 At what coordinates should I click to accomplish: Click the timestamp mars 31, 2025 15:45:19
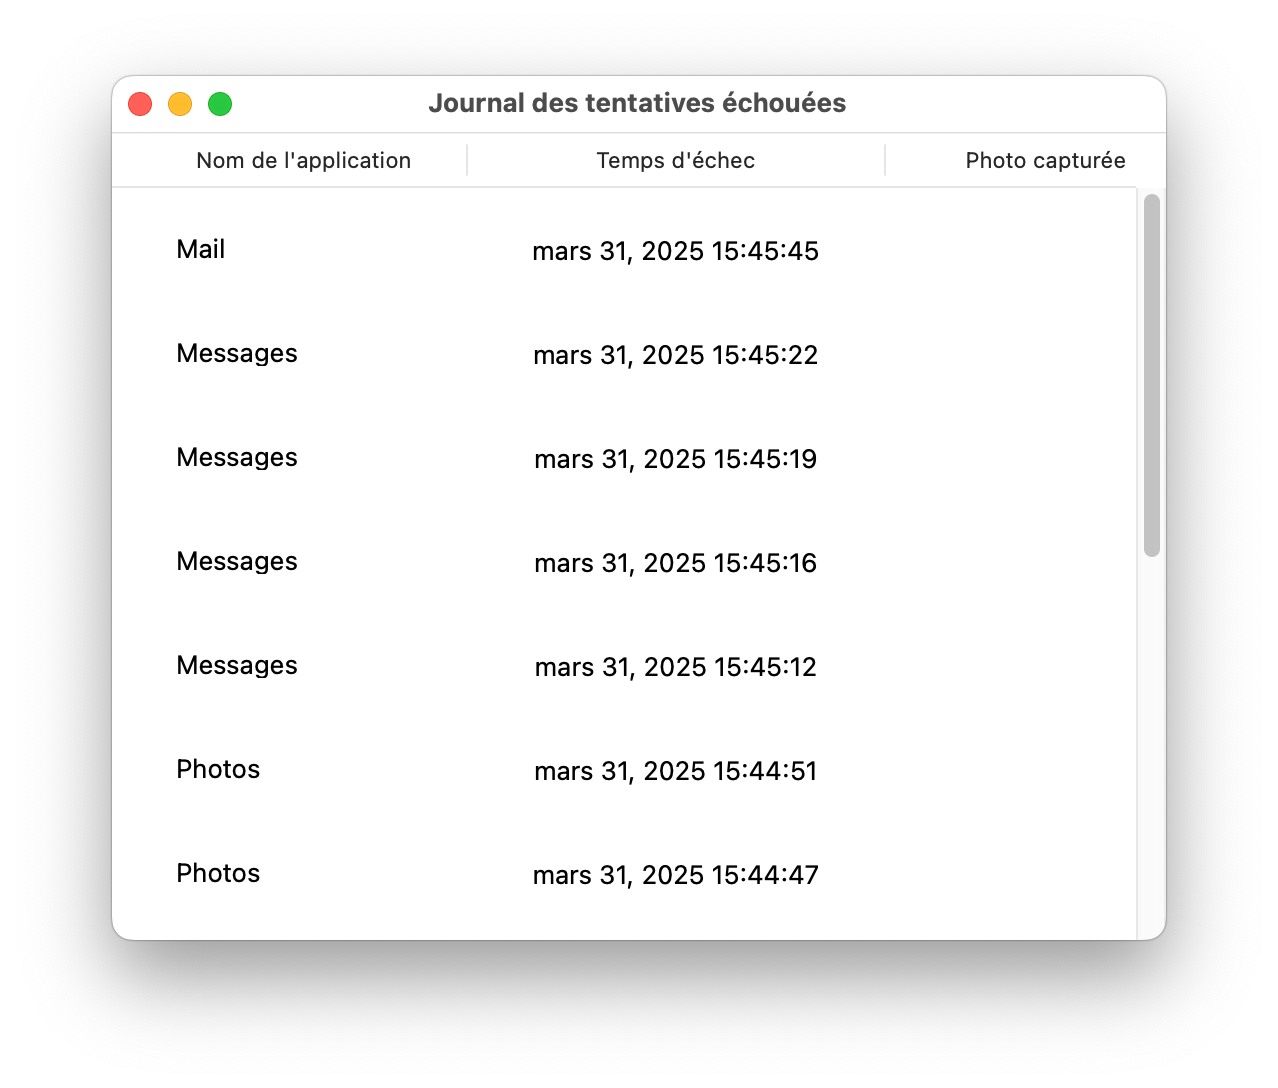(675, 459)
